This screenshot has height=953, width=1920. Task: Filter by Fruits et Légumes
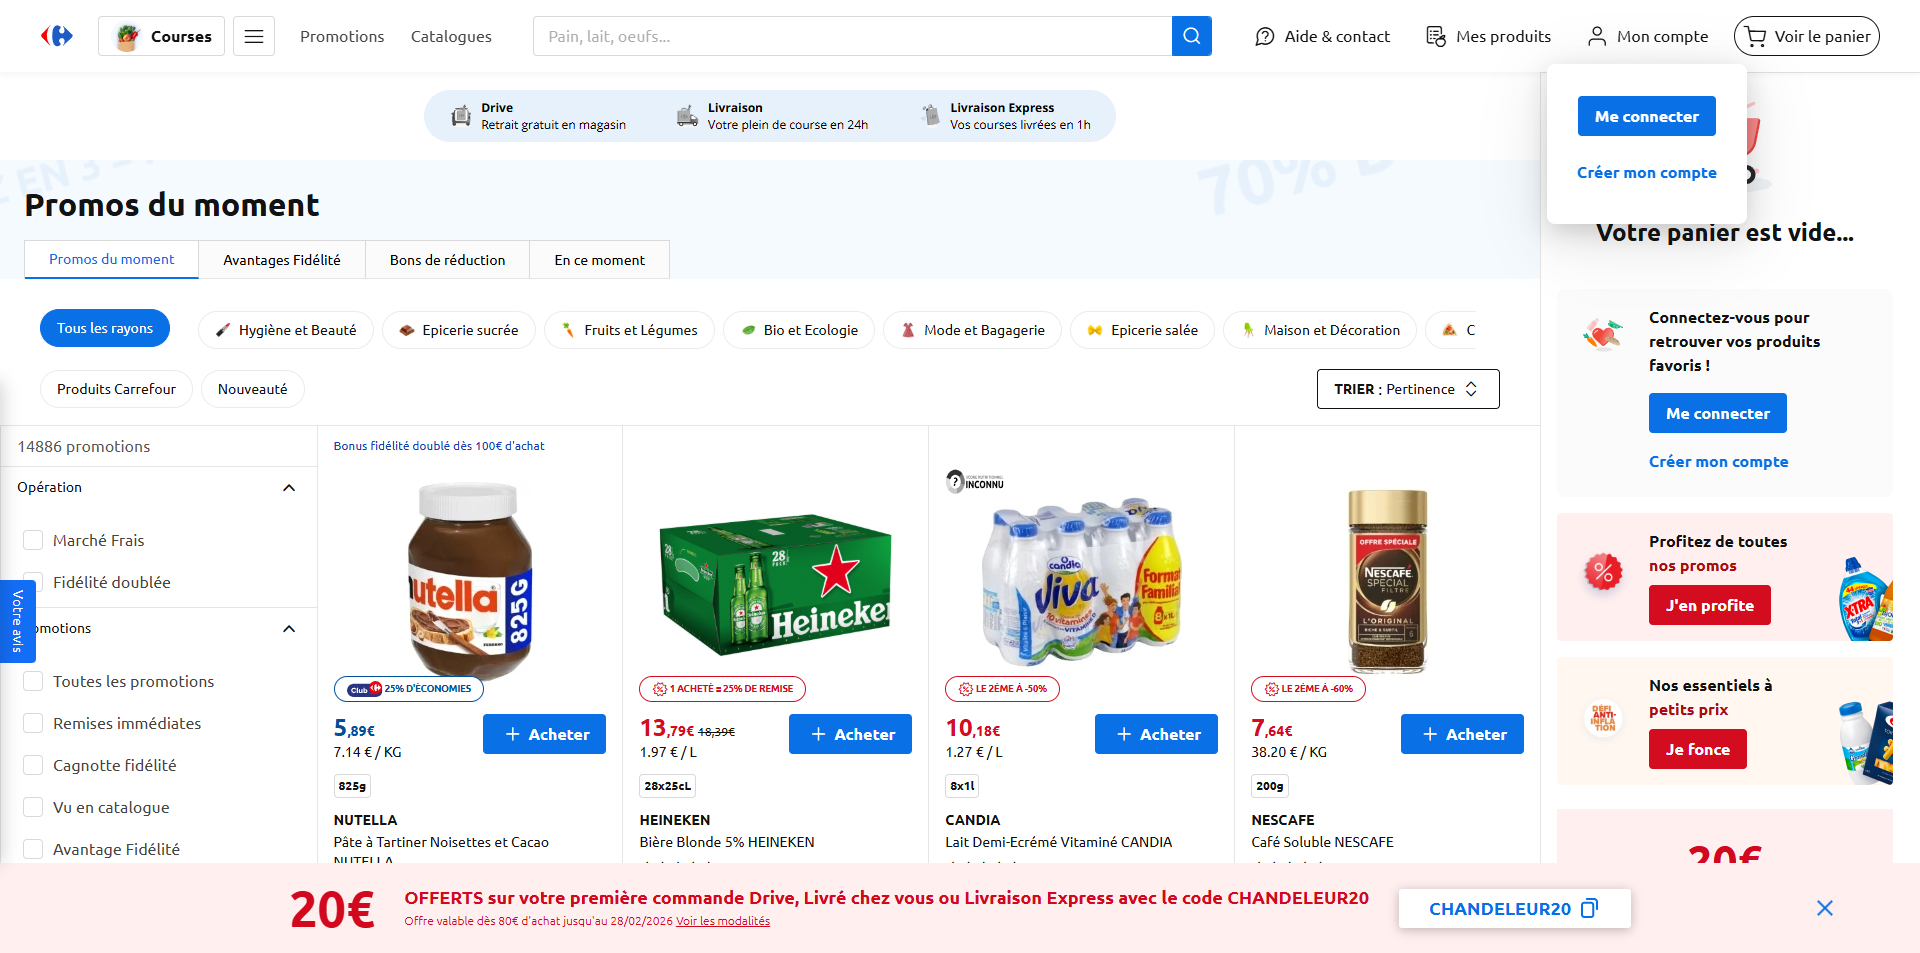[629, 330]
